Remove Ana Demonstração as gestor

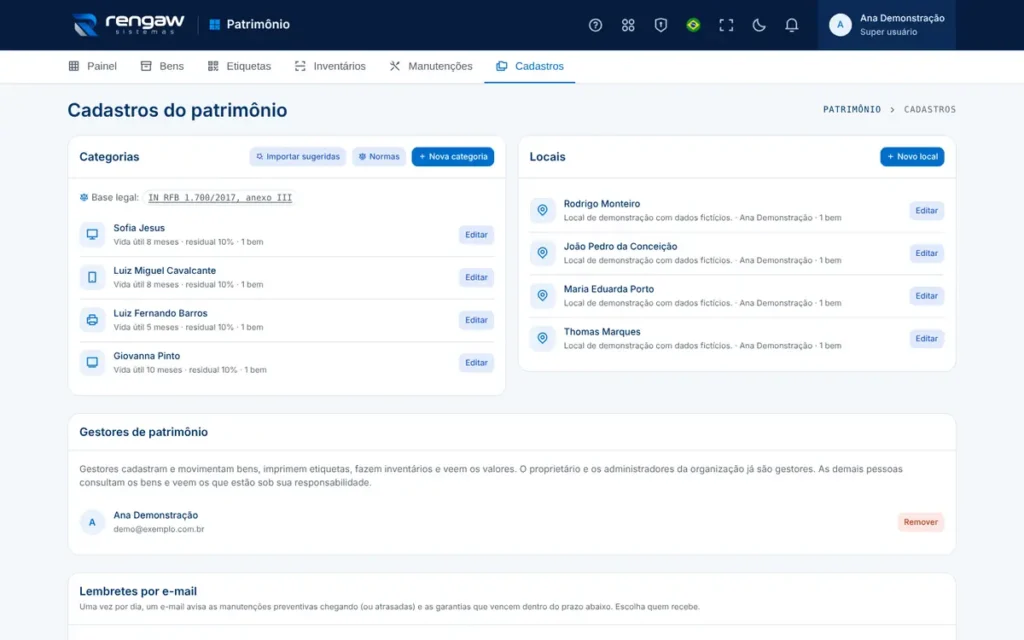[x=920, y=522]
